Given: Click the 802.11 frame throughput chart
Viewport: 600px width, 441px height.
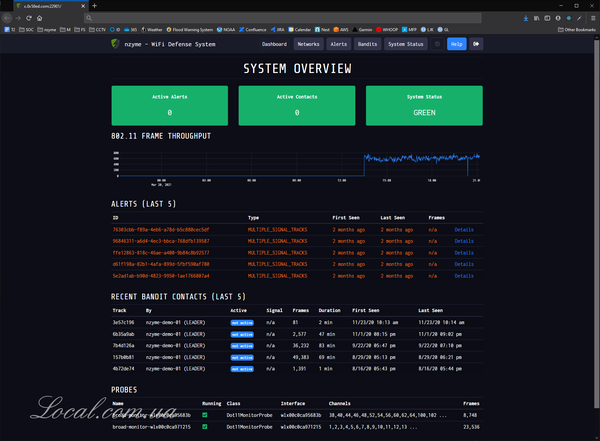Looking at the screenshot, I should coord(300,163).
